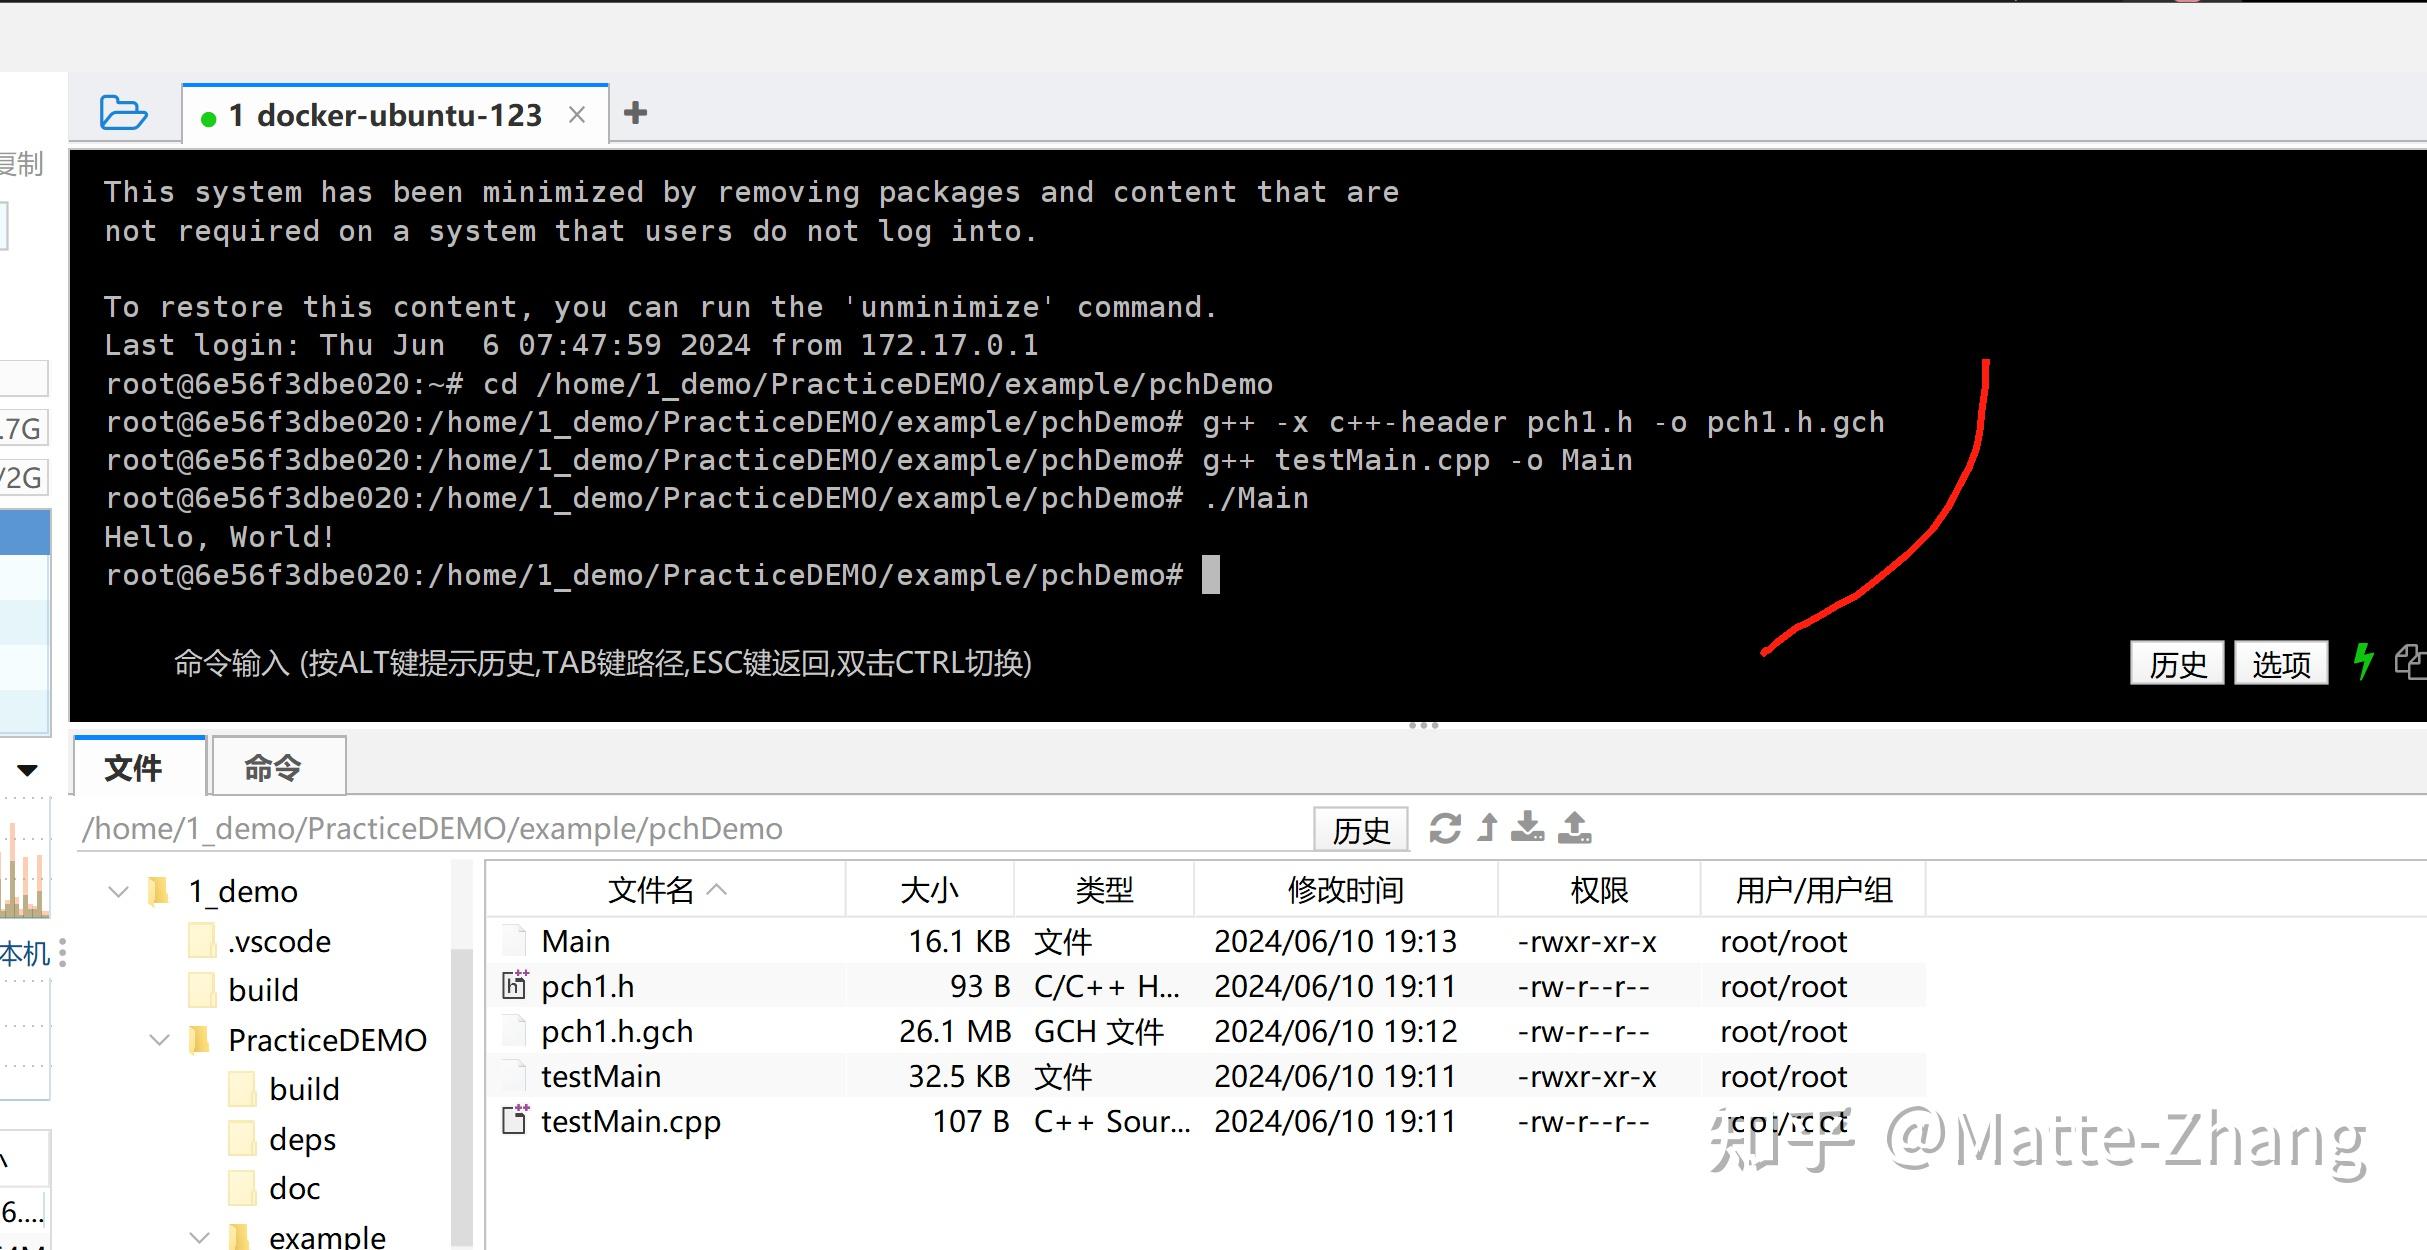Open the dropdown arrow above the sidebar

(28, 768)
